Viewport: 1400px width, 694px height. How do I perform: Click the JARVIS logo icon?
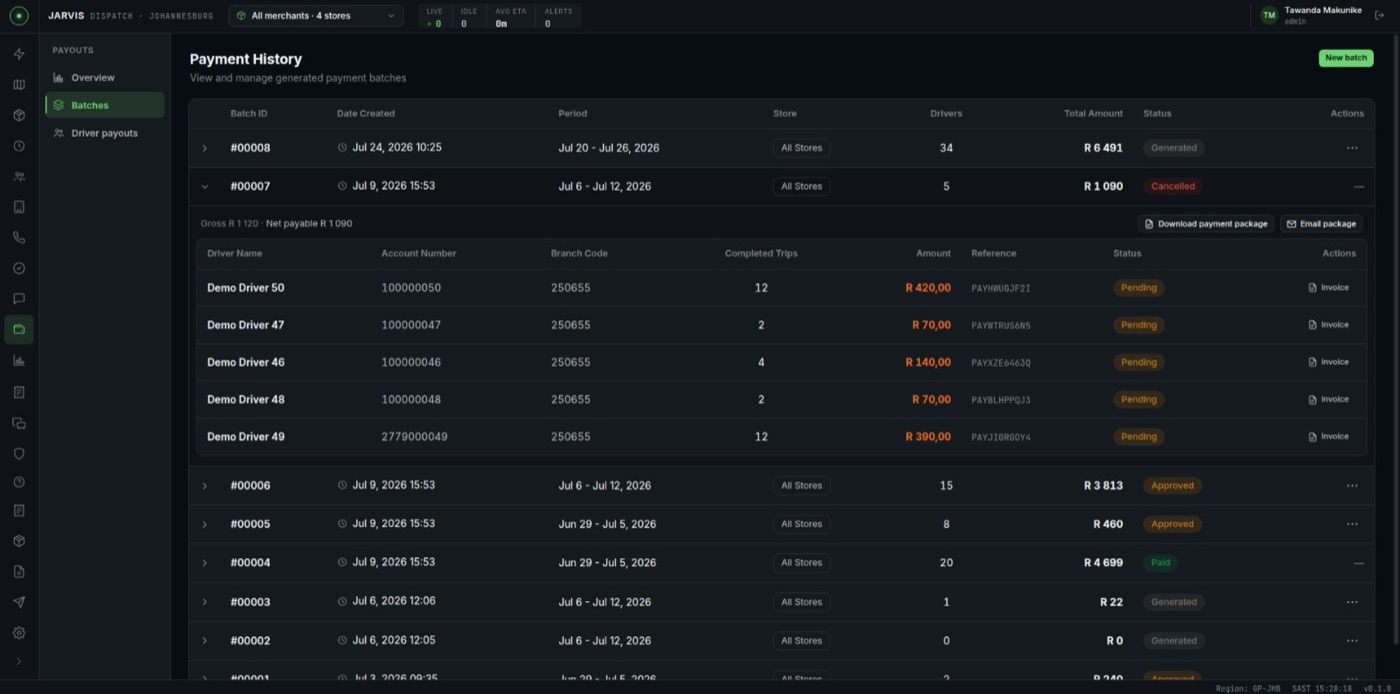click(19, 16)
